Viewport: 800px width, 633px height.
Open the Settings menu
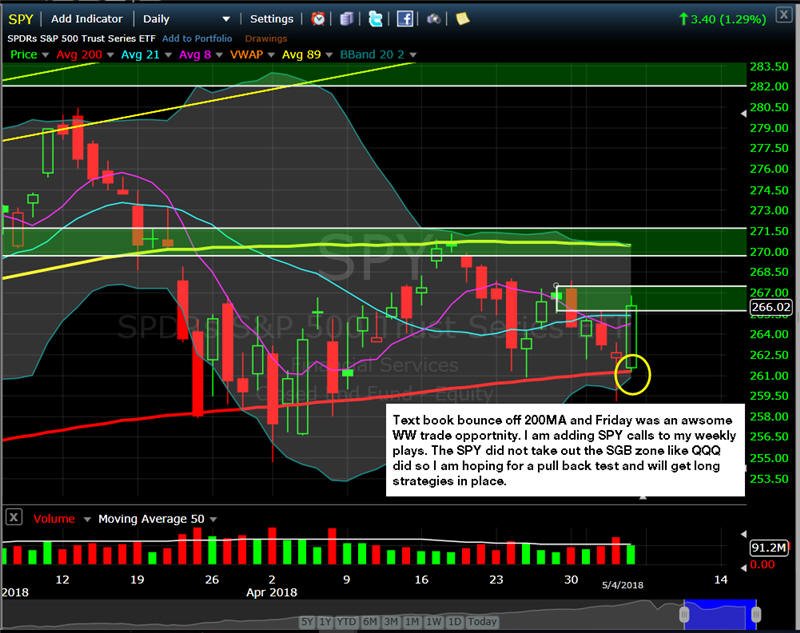coord(271,19)
